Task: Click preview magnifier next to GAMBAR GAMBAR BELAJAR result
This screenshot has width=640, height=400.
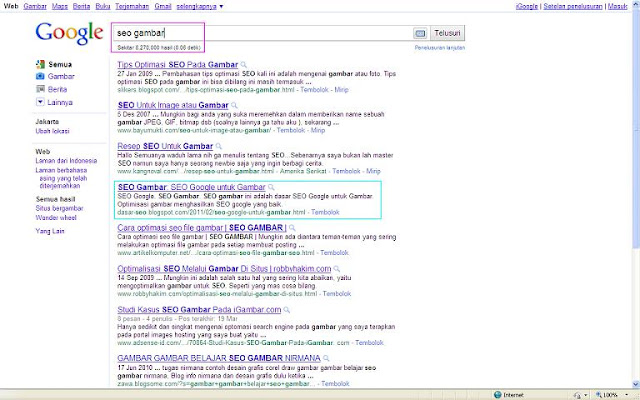Action: (x=326, y=358)
